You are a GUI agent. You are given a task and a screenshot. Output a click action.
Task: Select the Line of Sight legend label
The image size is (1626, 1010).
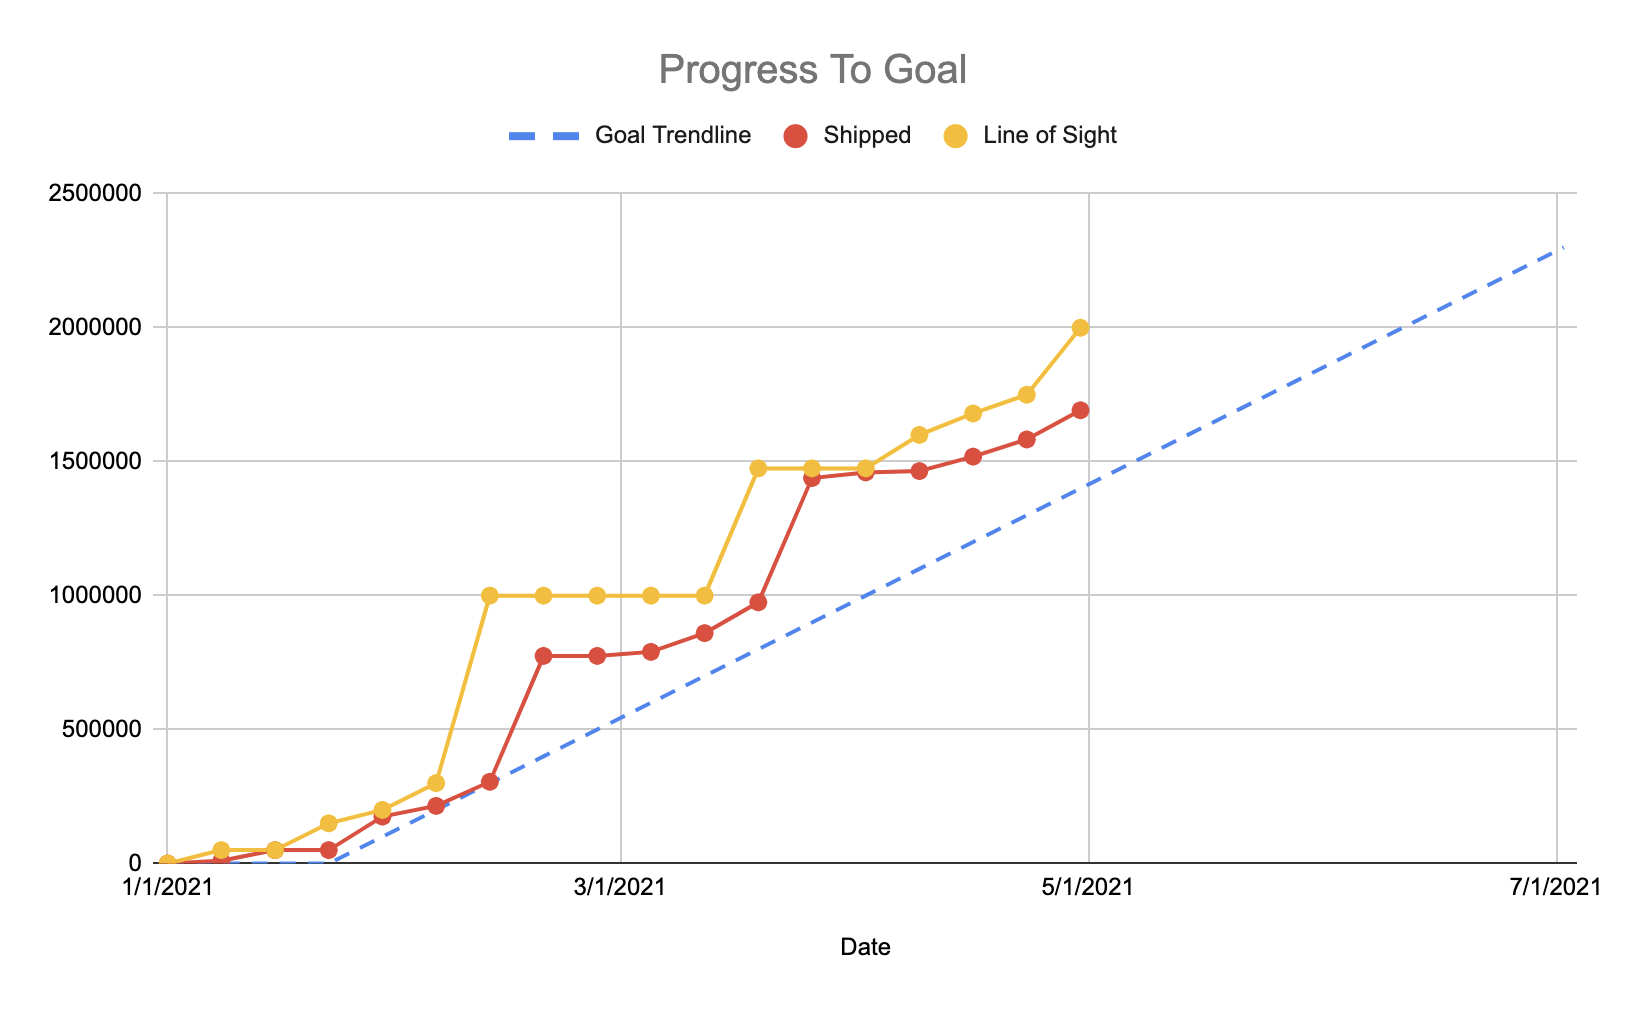[x=1050, y=136]
